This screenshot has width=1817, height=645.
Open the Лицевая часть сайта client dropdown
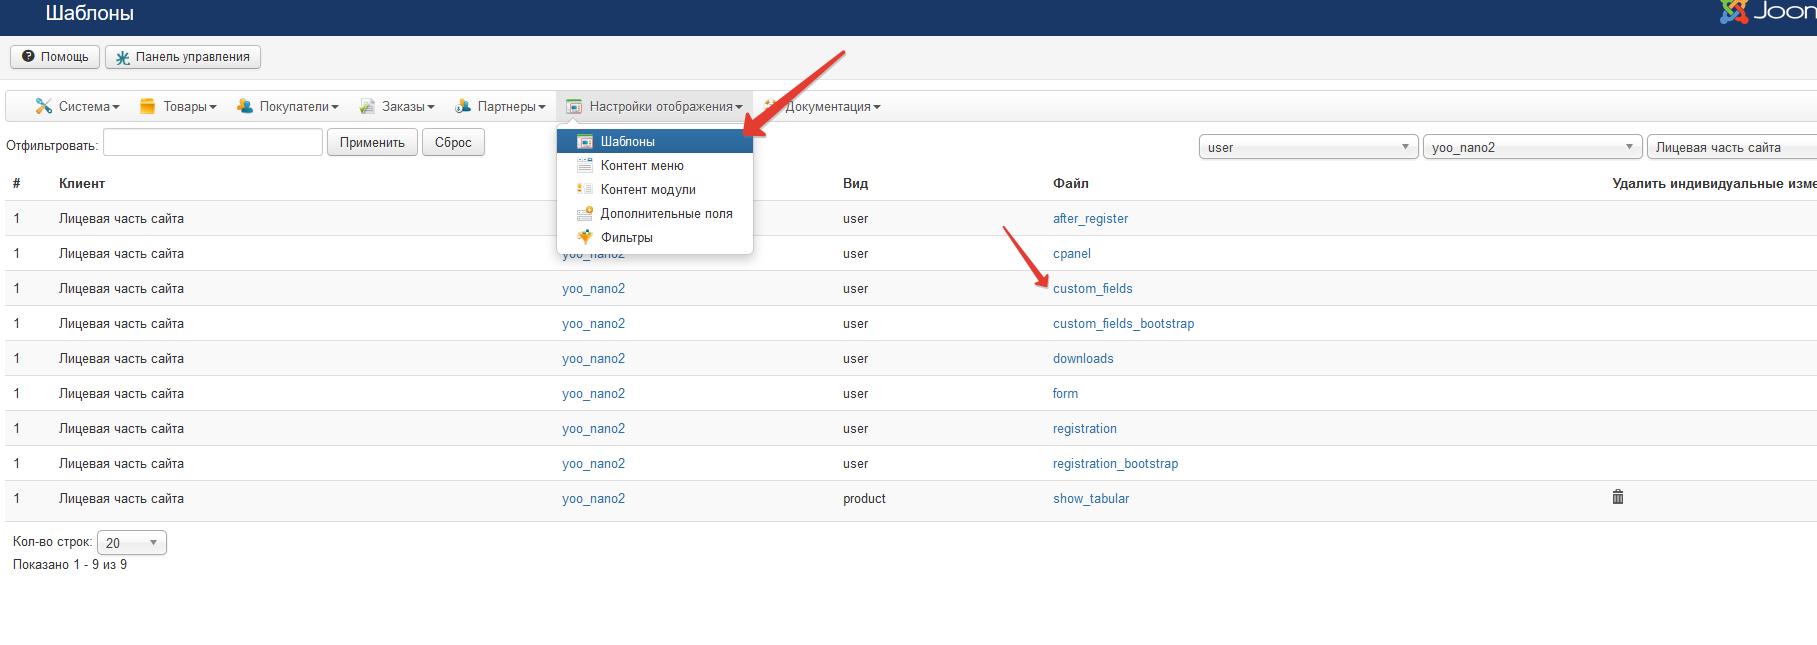coord(1732,147)
